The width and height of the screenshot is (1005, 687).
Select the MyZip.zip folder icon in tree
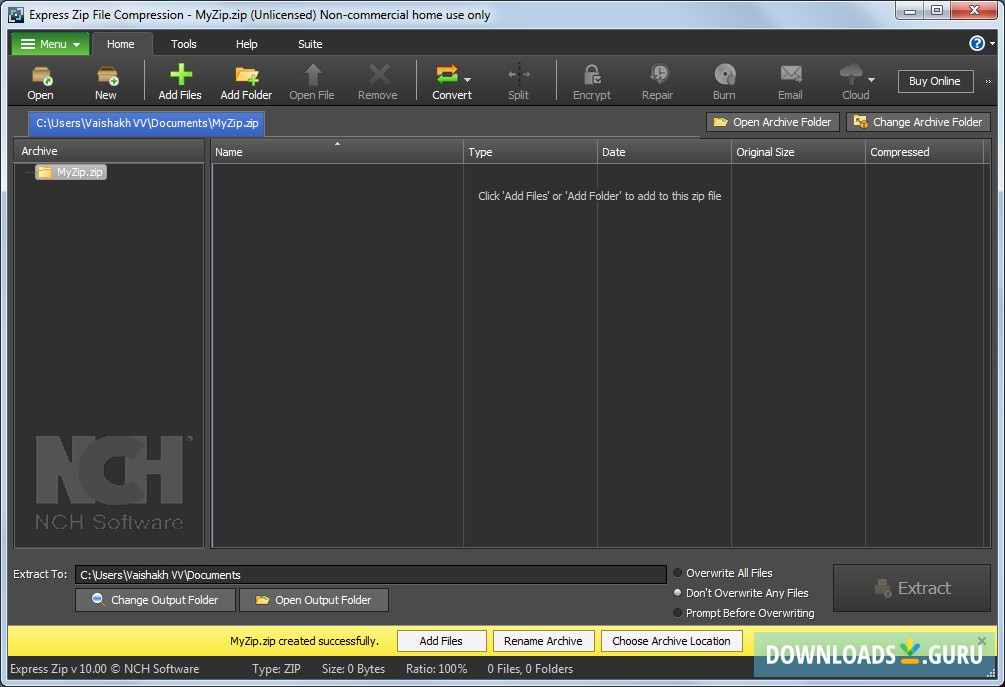tap(44, 172)
